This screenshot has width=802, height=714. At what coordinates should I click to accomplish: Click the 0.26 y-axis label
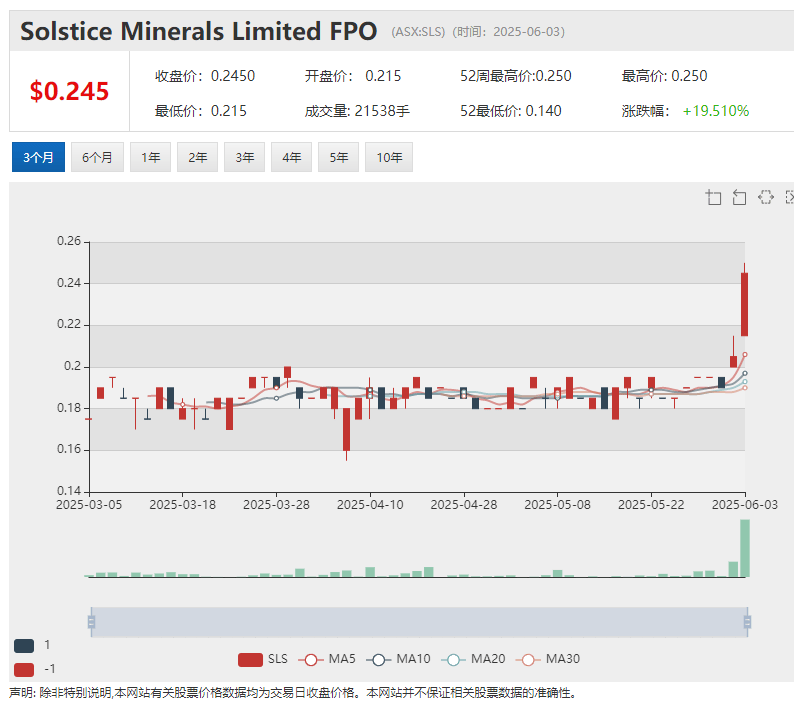click(x=69, y=241)
